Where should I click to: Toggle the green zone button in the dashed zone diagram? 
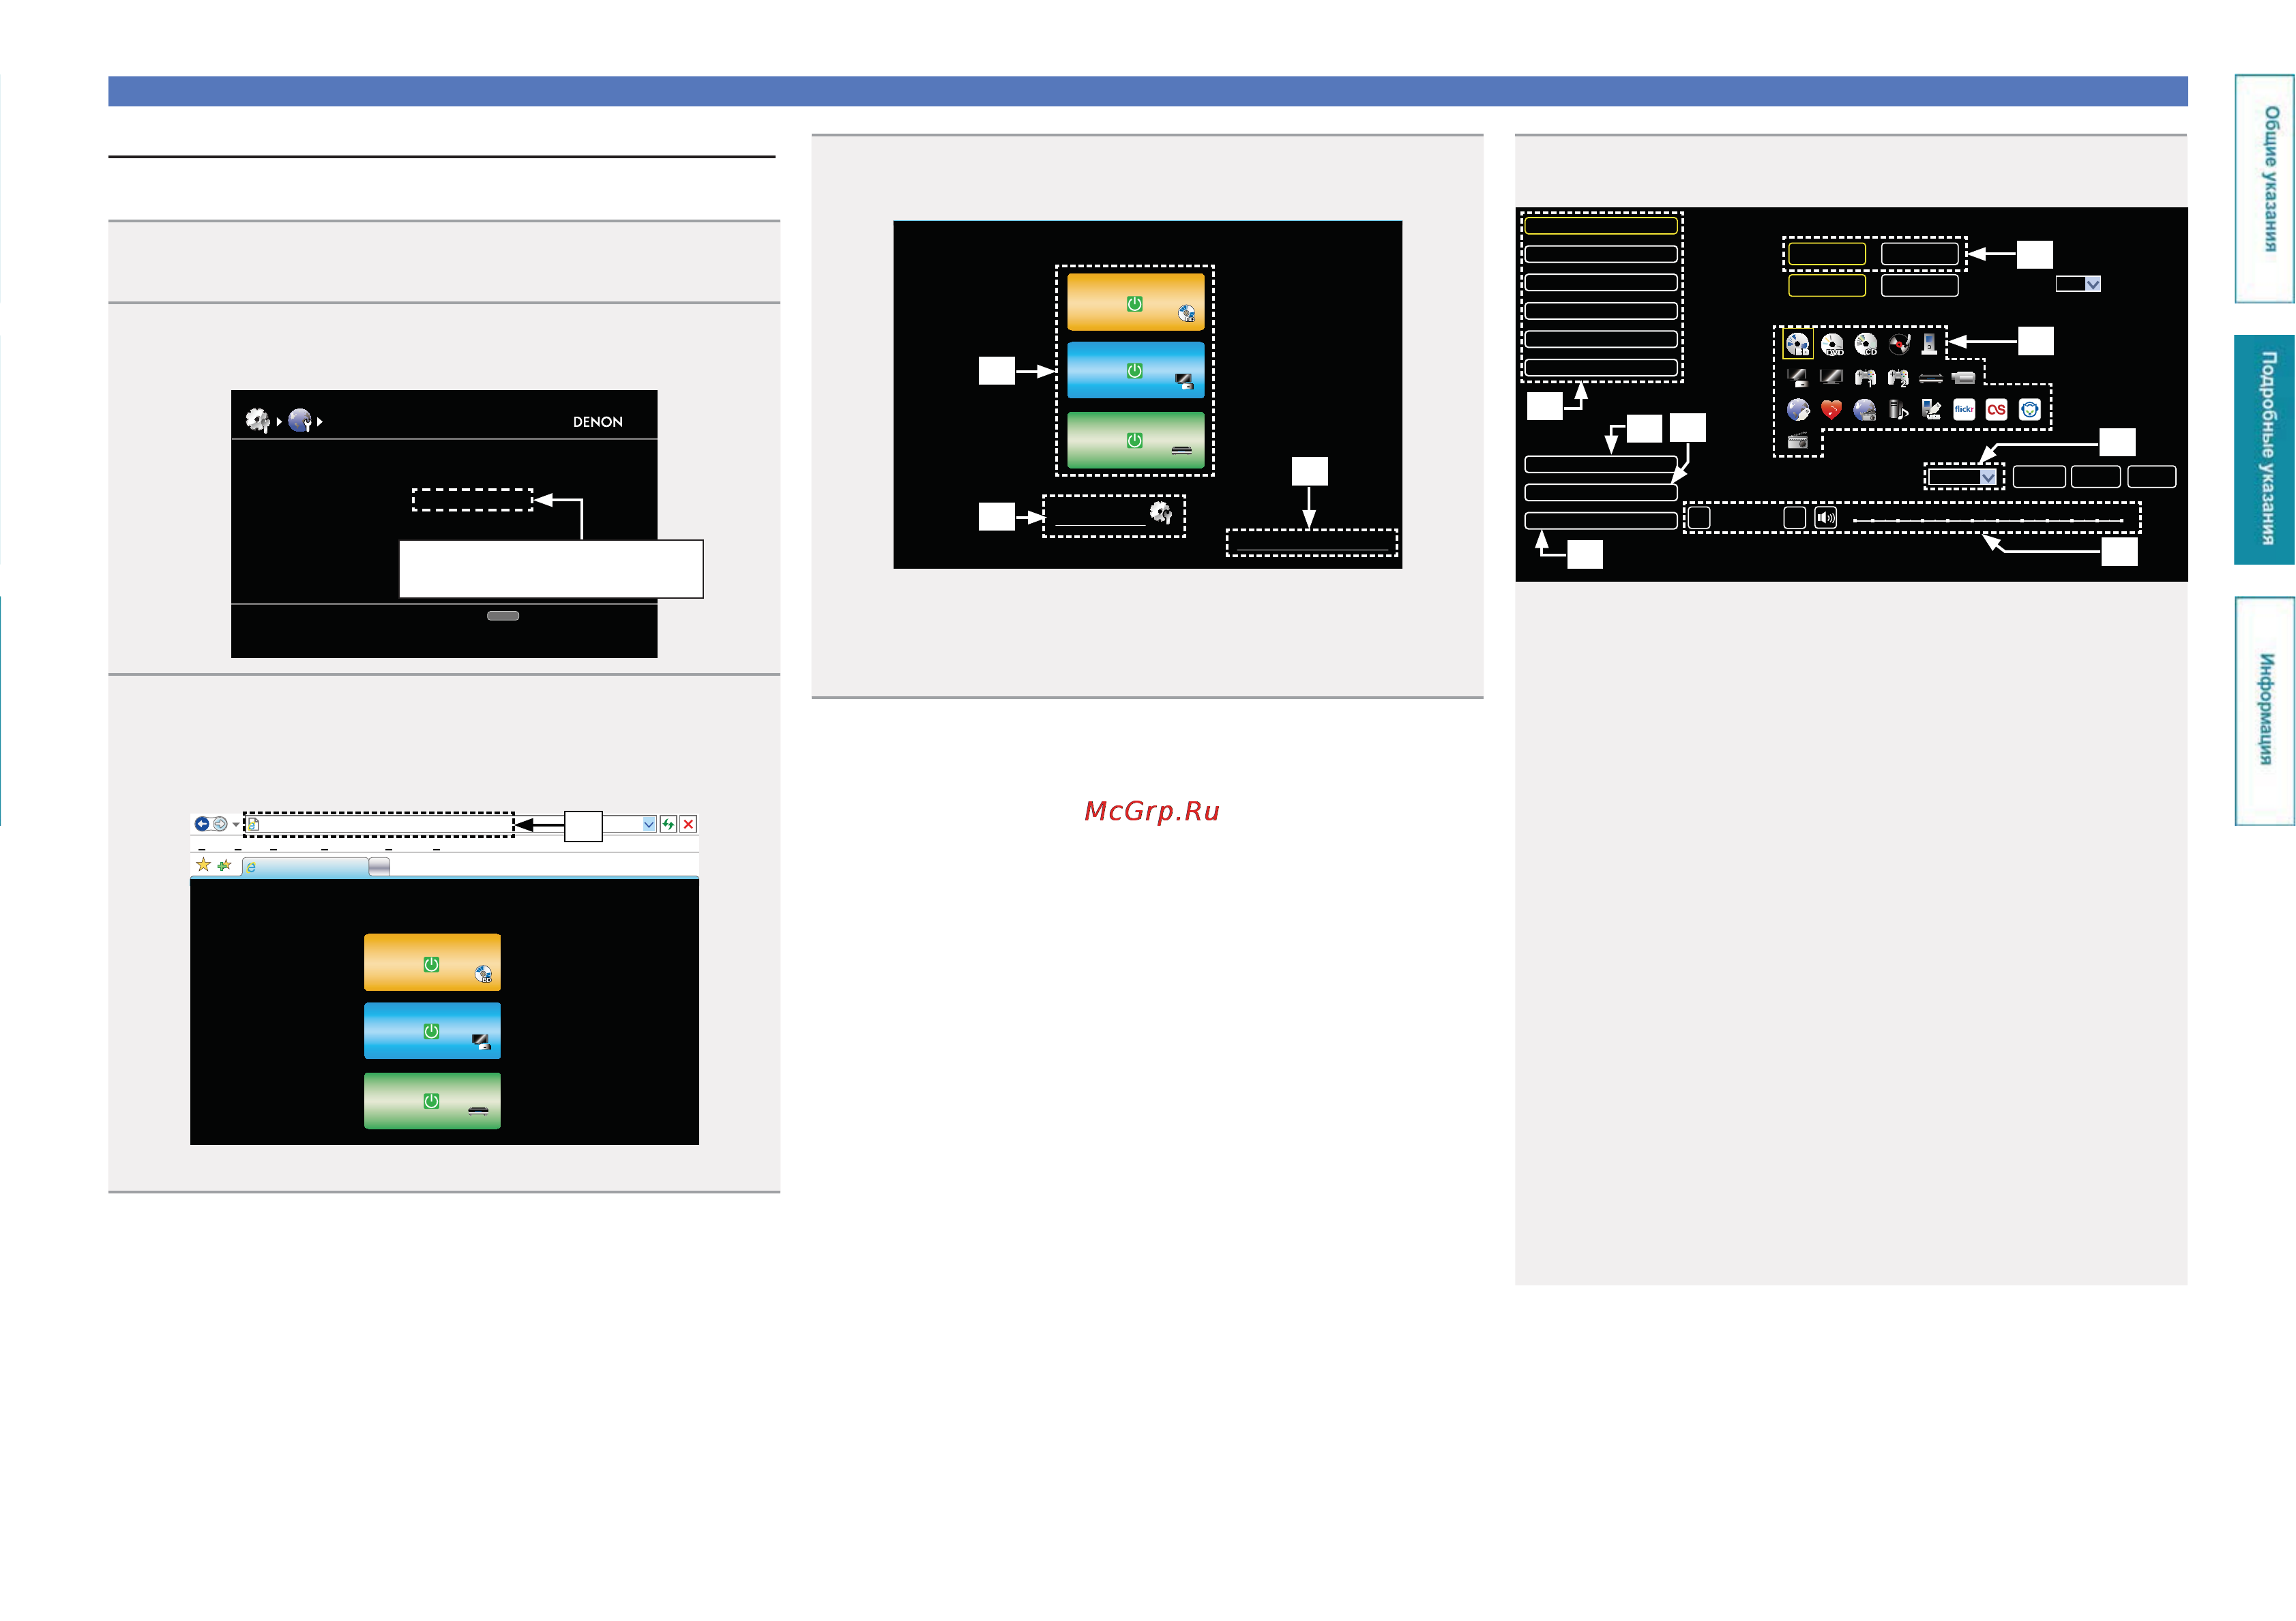click(1135, 440)
